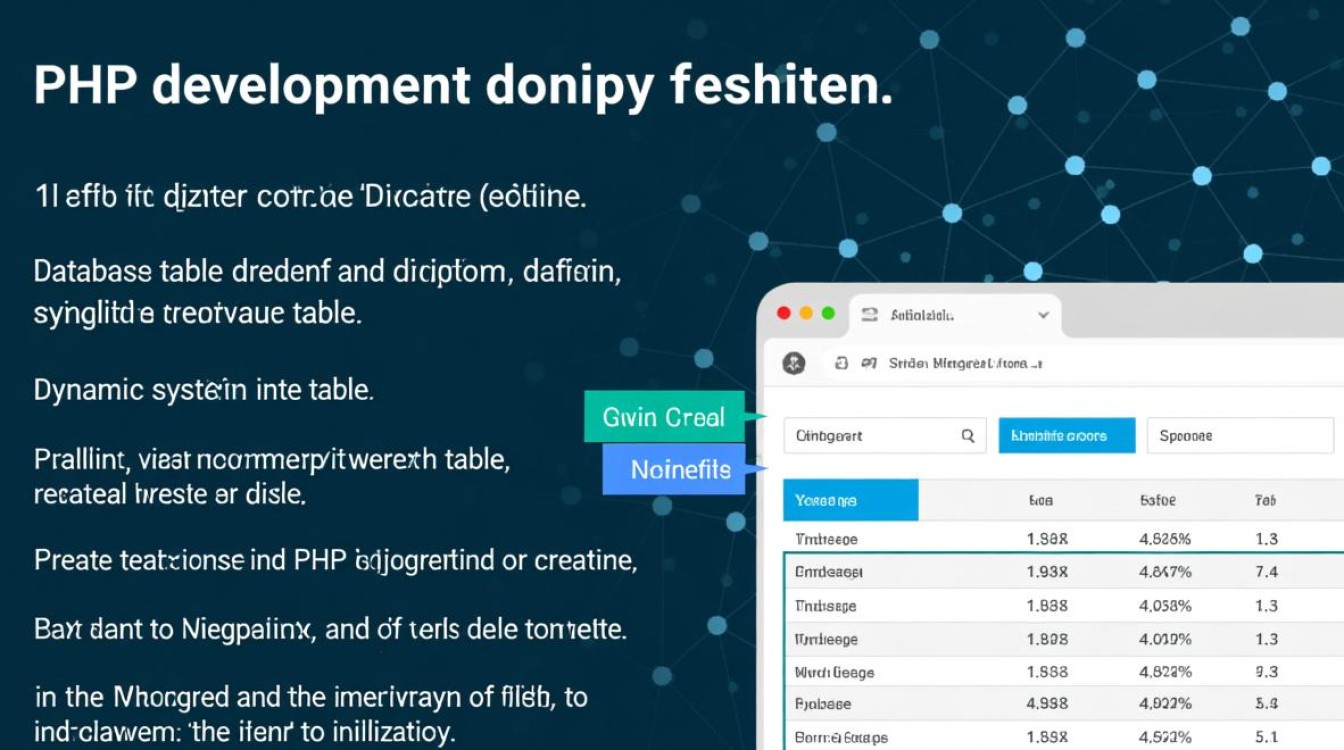Click the yellow window minimize dot
Screen dimensions: 1344x750
[807, 313]
